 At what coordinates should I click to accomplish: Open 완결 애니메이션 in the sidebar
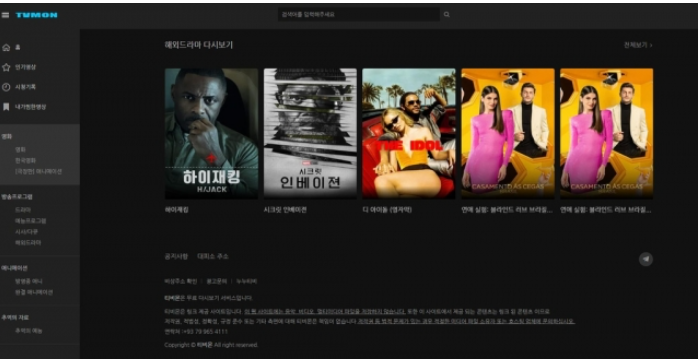[34, 292]
